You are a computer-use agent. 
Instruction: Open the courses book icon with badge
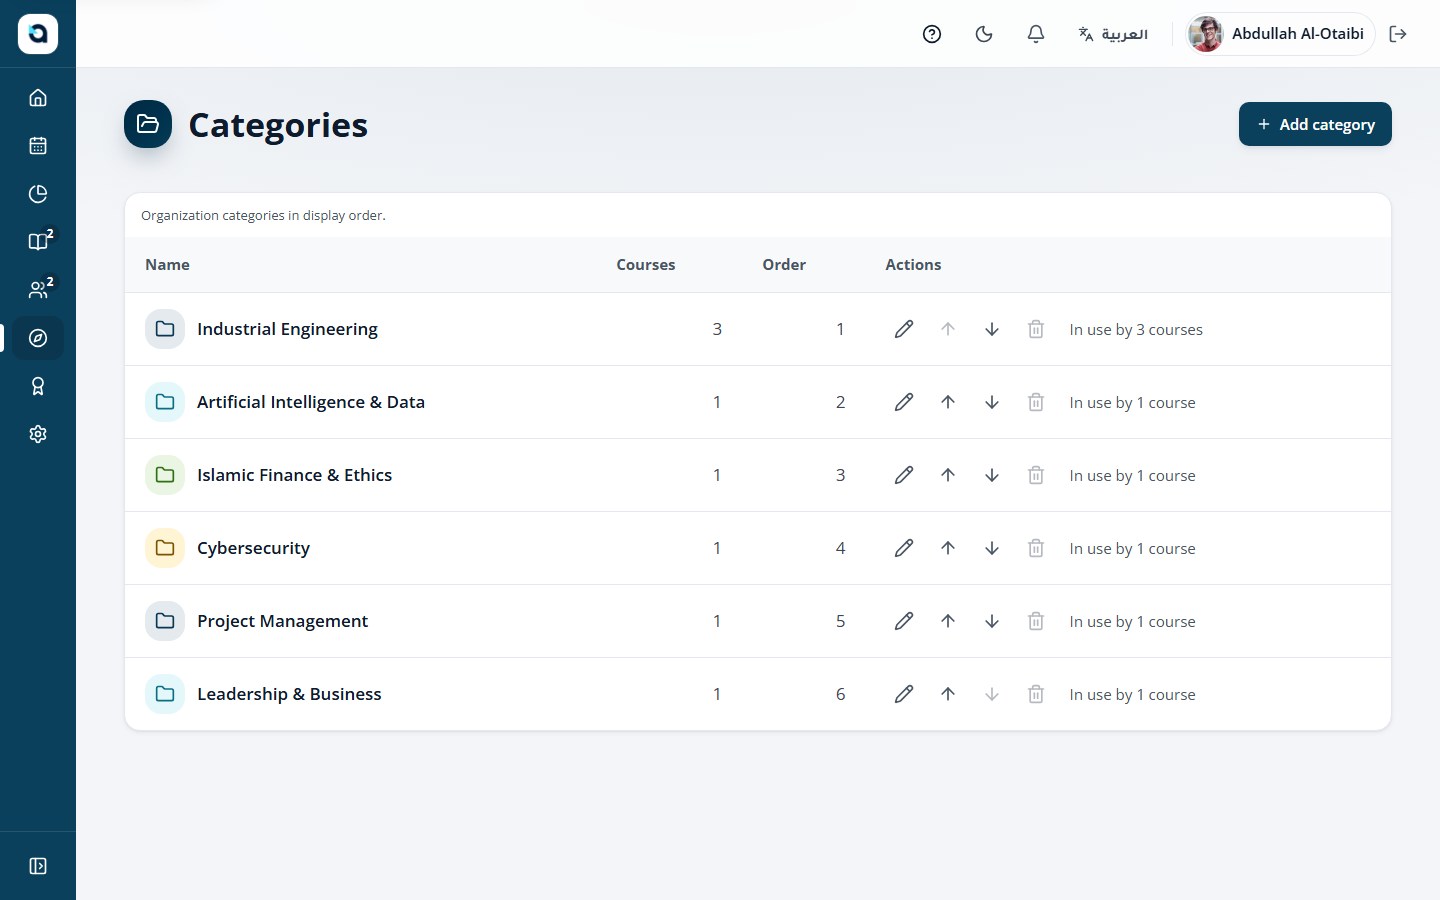click(38, 242)
